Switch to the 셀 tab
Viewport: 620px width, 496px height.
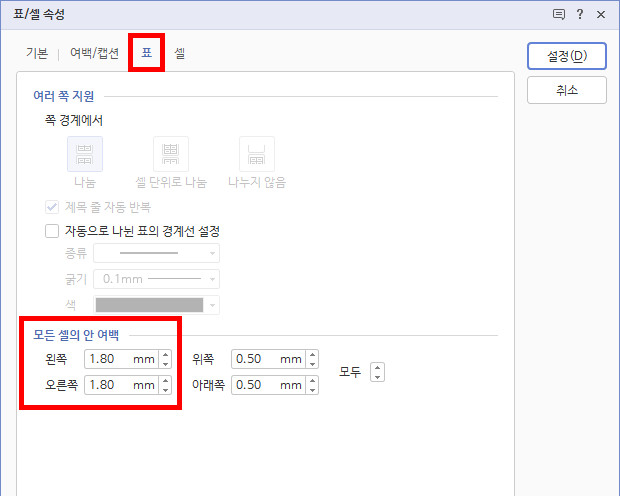pyautogui.click(x=180, y=53)
